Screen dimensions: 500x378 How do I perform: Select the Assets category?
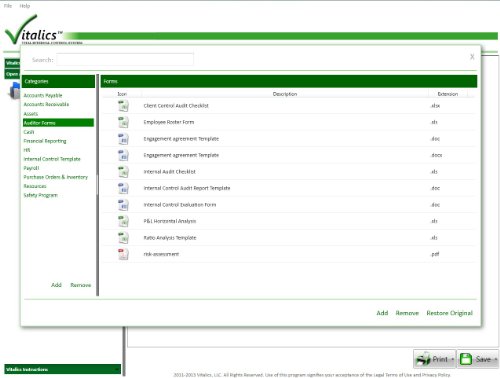31,114
